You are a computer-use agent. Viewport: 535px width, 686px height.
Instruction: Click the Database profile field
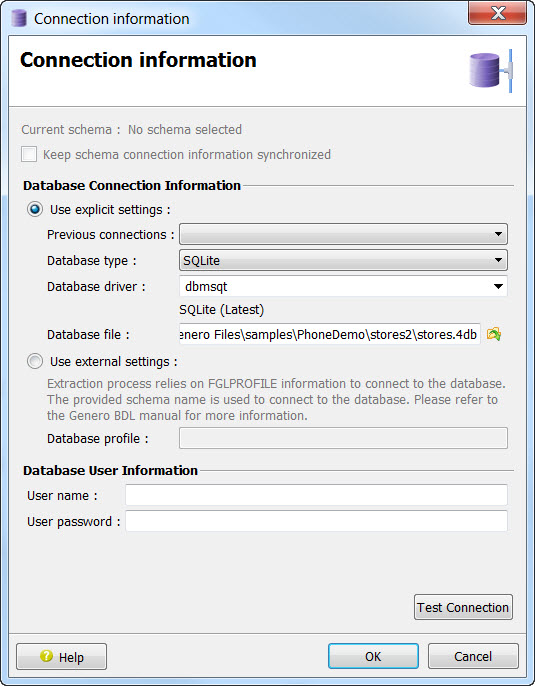point(343,438)
